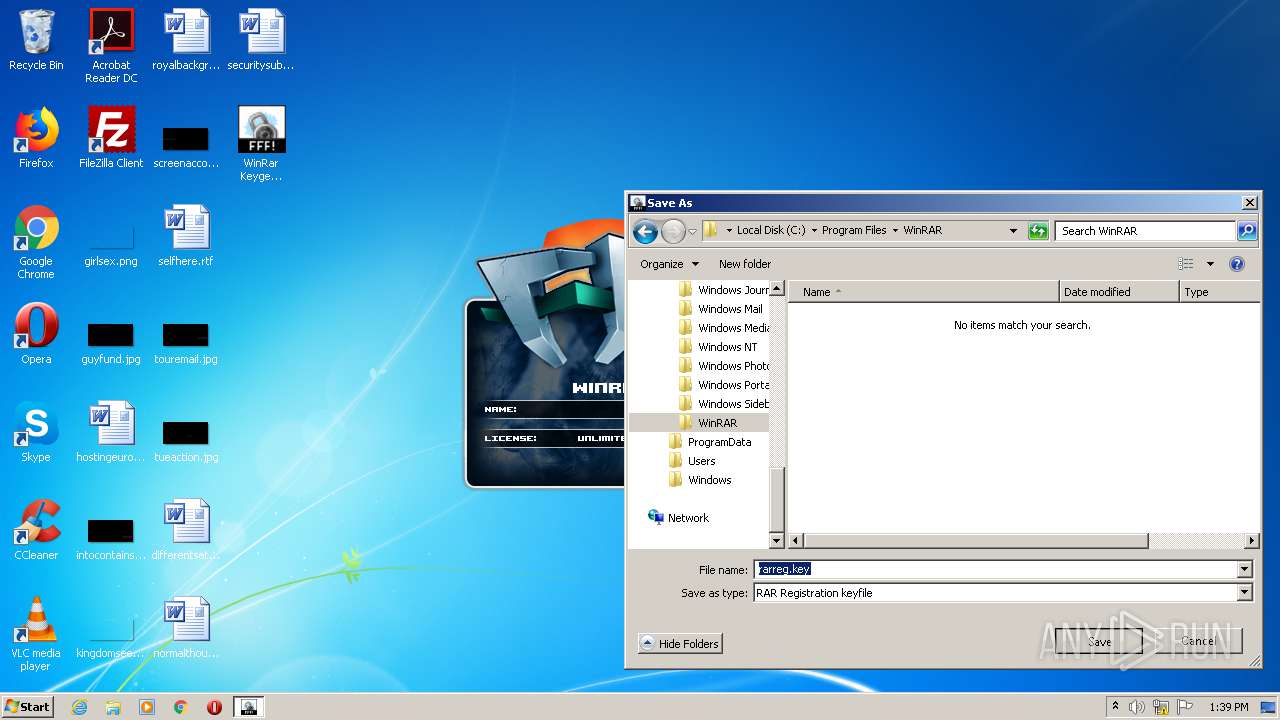Viewport: 1280px width, 720px height.
Task: Expand the Program Files breadcrumb arrow
Action: (x=895, y=231)
